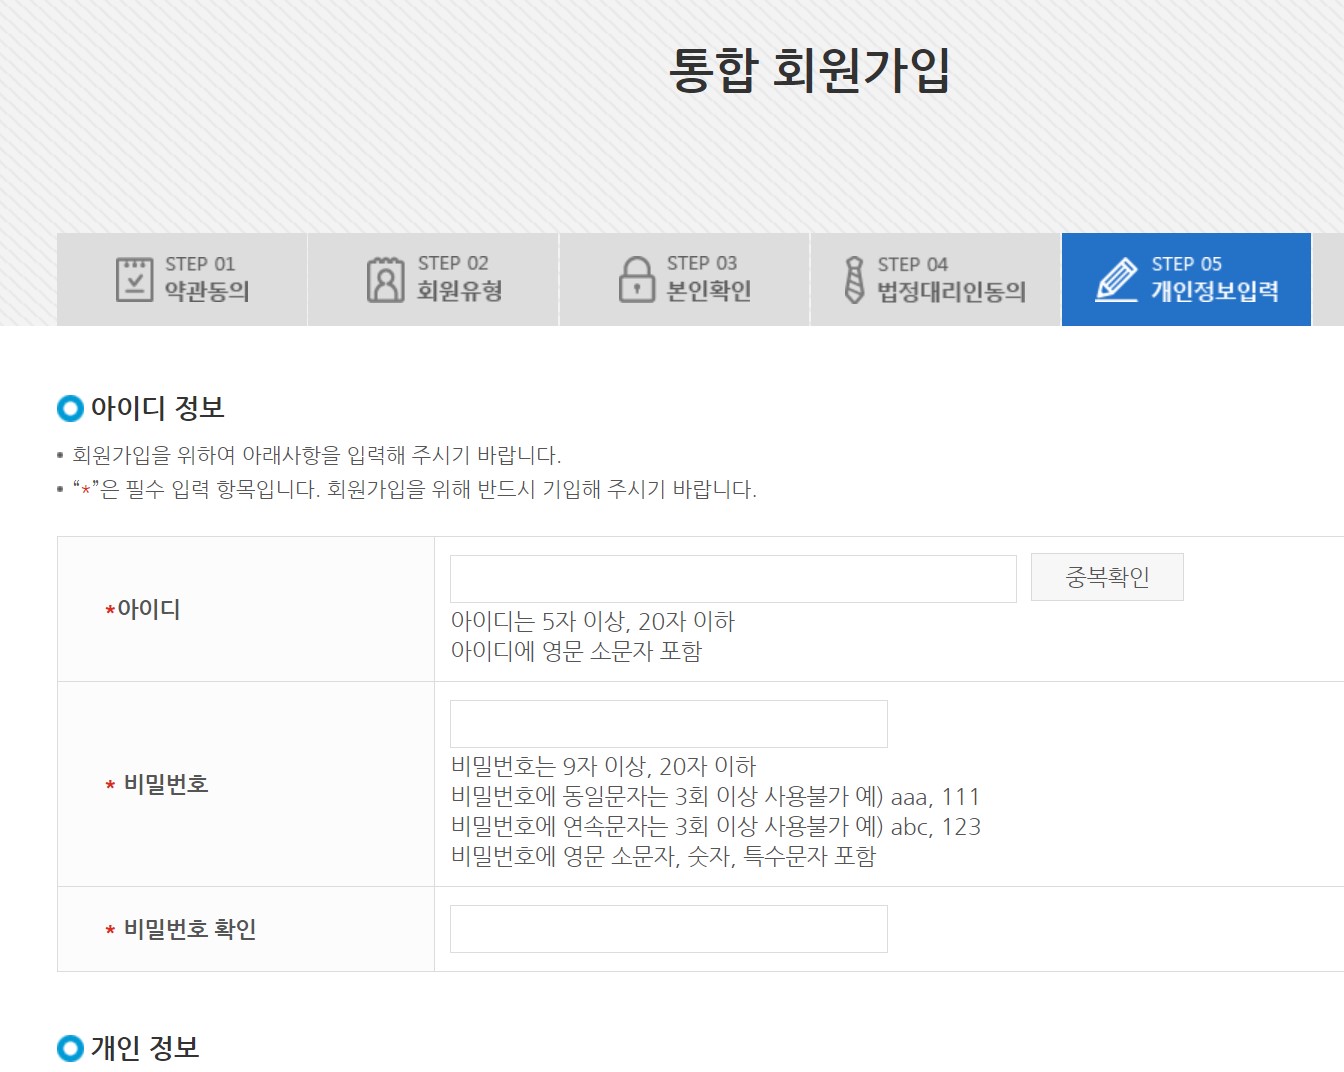Click hint '아이디는 5자 이상, 20자 이하'
Viewport: 1344px width, 1072px height.
(593, 622)
